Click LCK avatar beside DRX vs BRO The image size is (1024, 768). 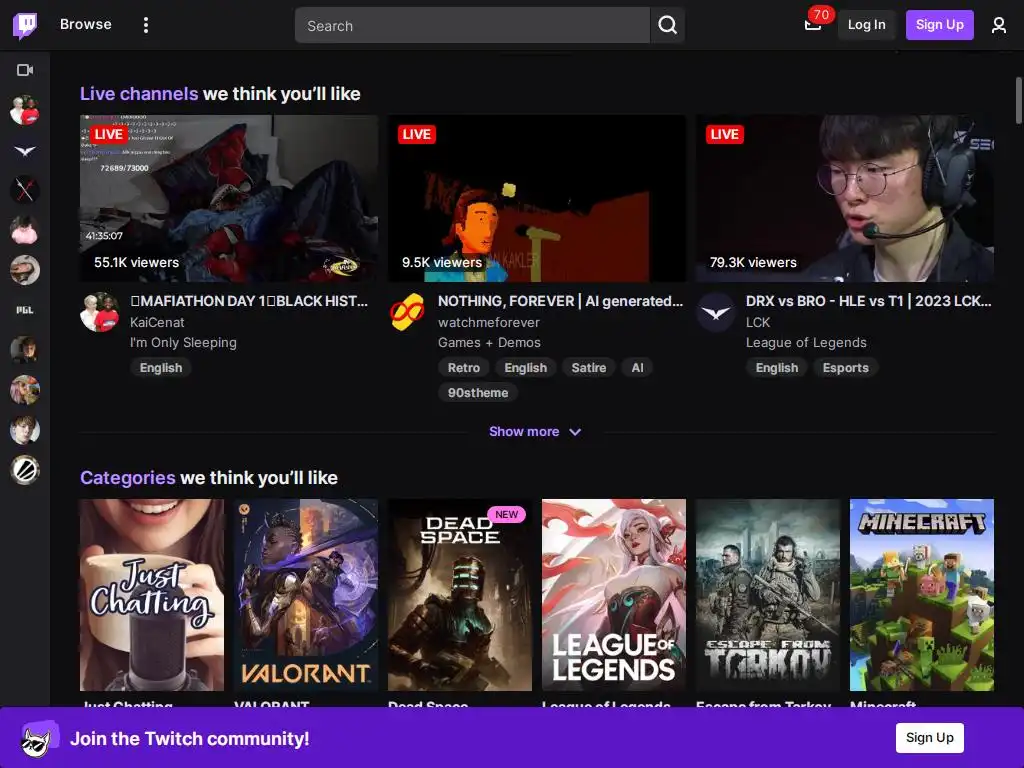(x=716, y=312)
